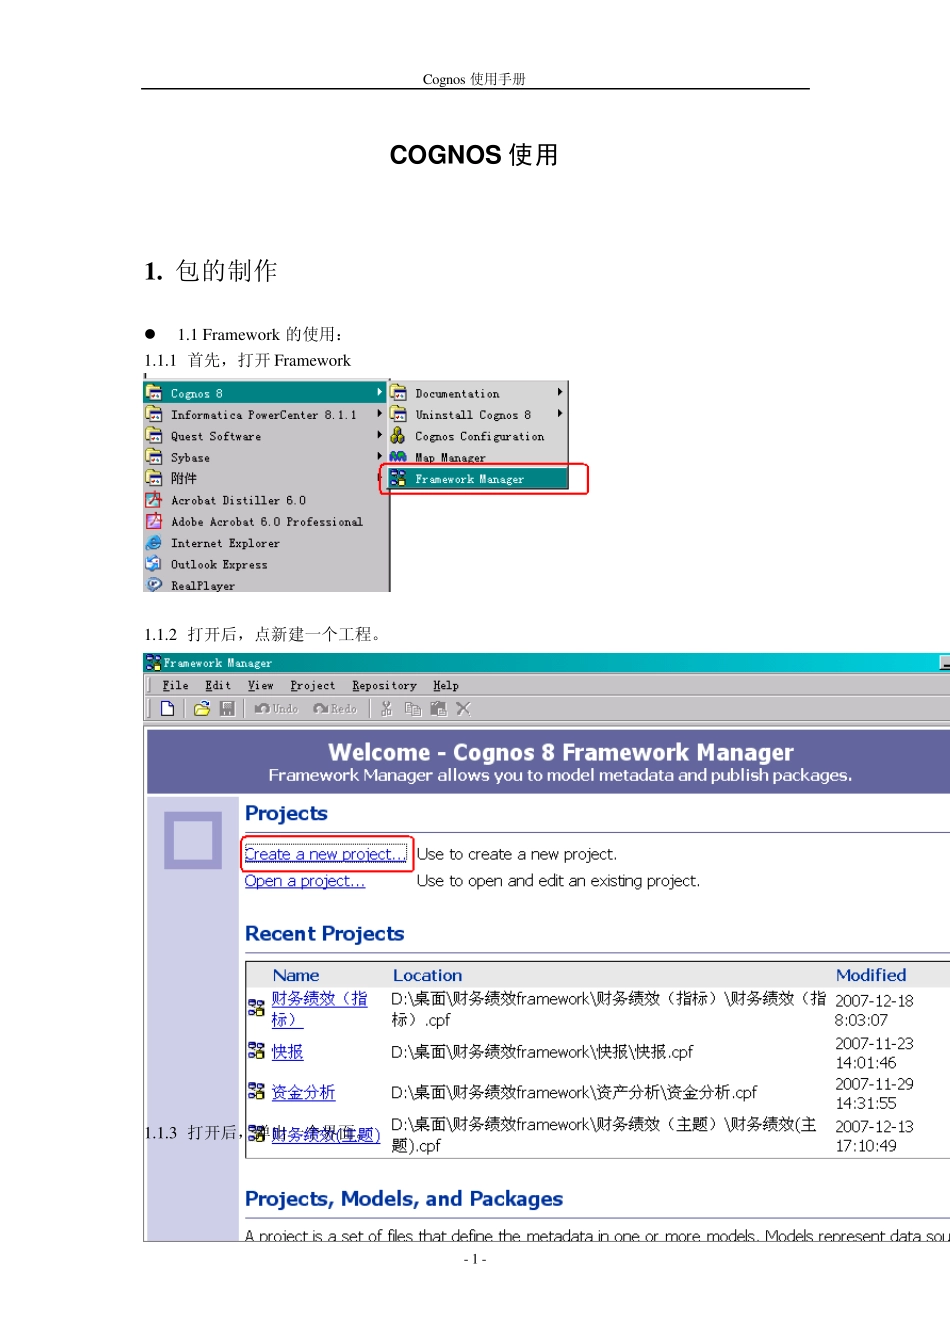Click the Sybase folder icon
This screenshot has width=950, height=1344.
(154, 457)
